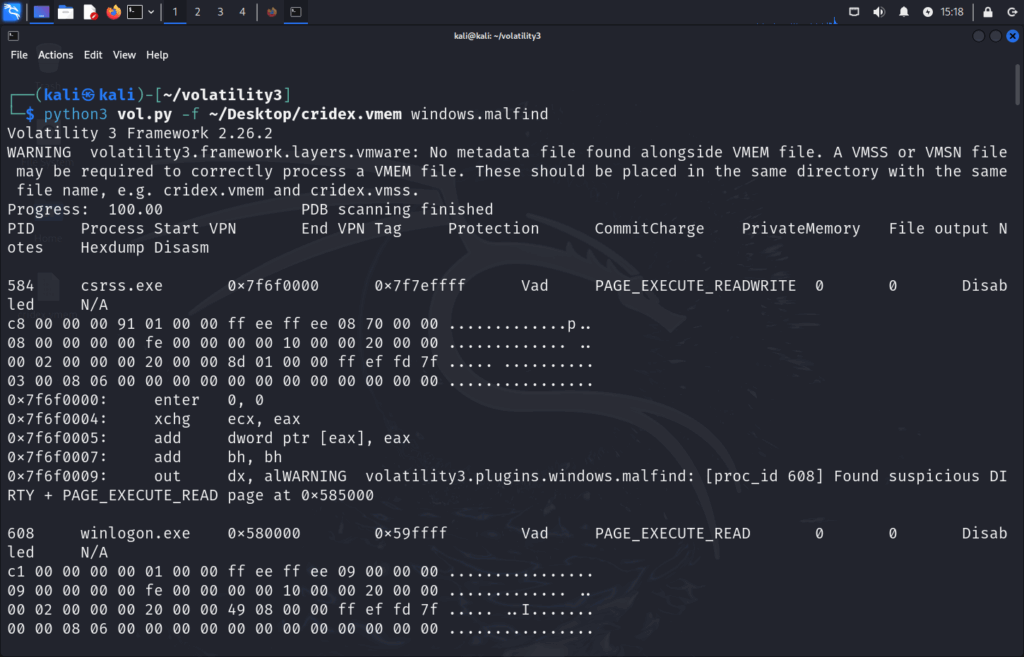Open the file manager panel icon
This screenshot has height=657, width=1024.
tap(65, 12)
